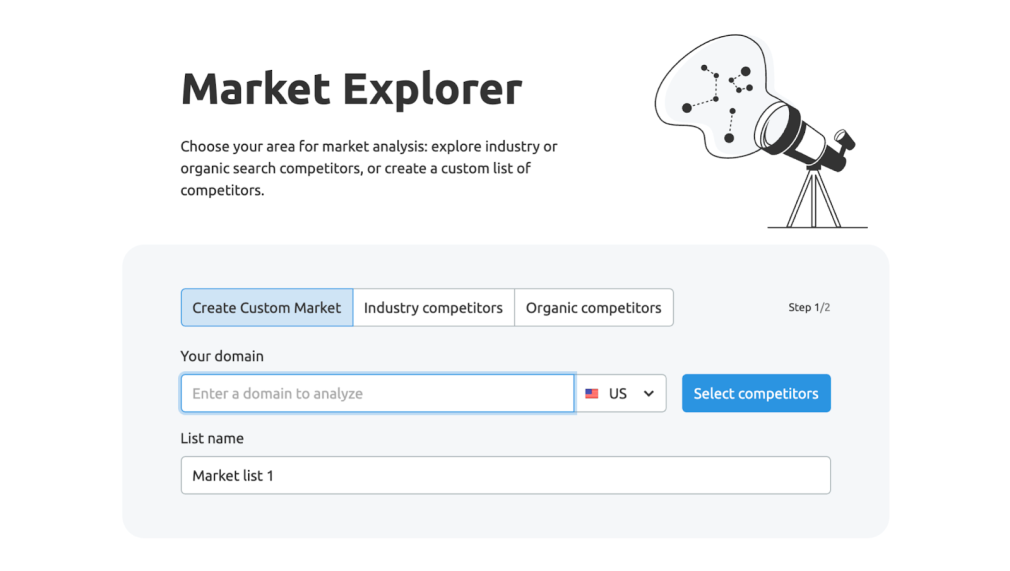This screenshot has height=571, width=1010.
Task: Click the Your domain label
Action: pyautogui.click(x=222, y=356)
